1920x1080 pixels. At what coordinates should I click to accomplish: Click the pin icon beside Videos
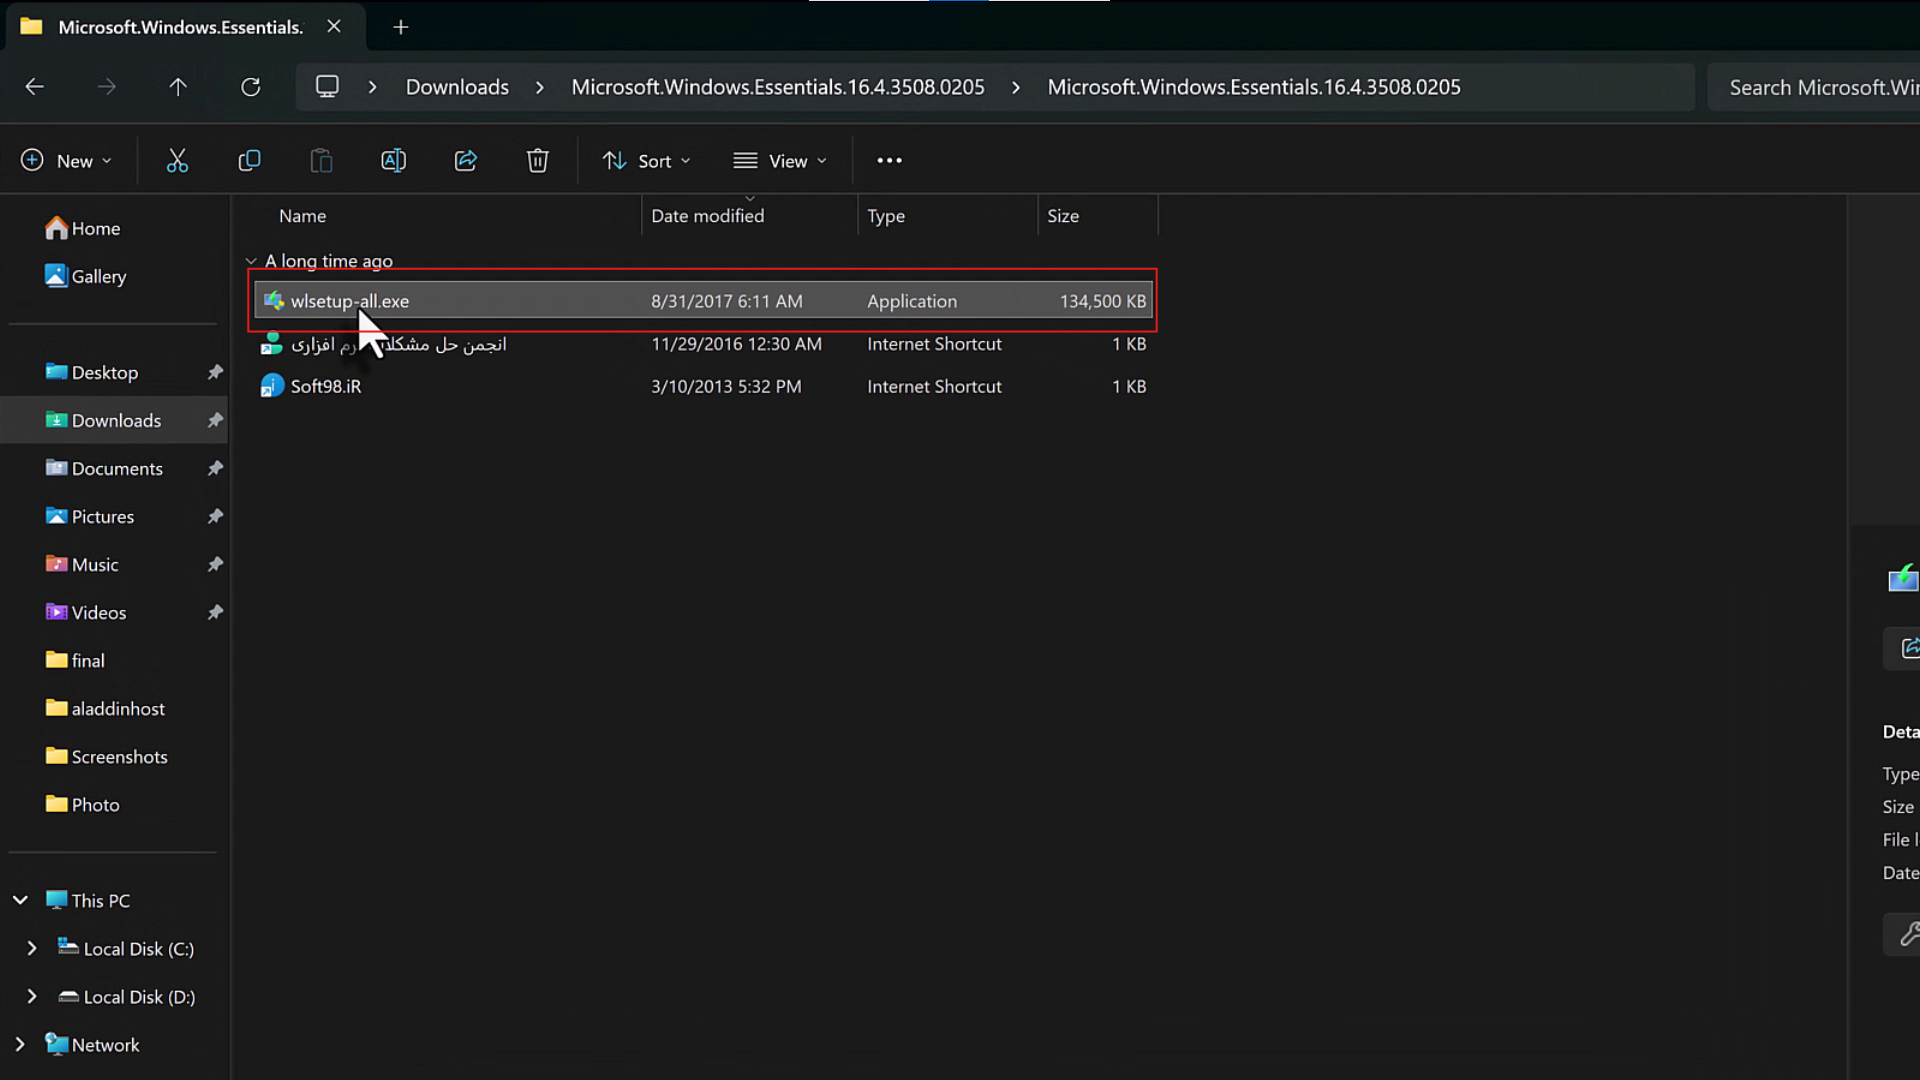coord(215,612)
